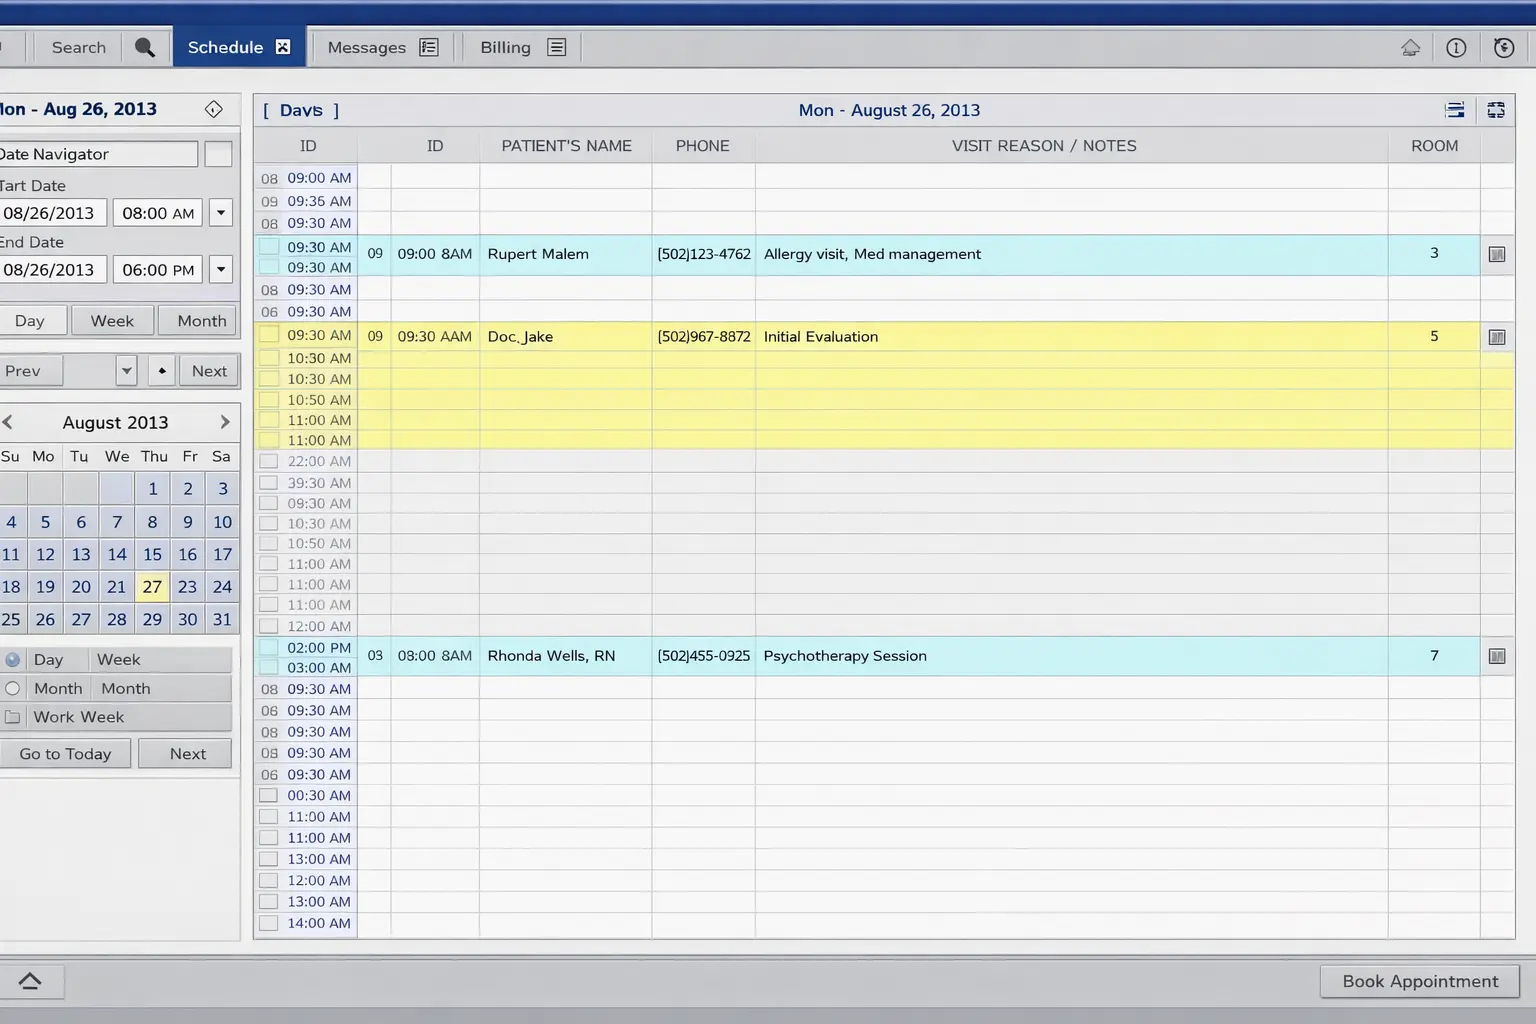Click the Go to Today button

(x=65, y=753)
